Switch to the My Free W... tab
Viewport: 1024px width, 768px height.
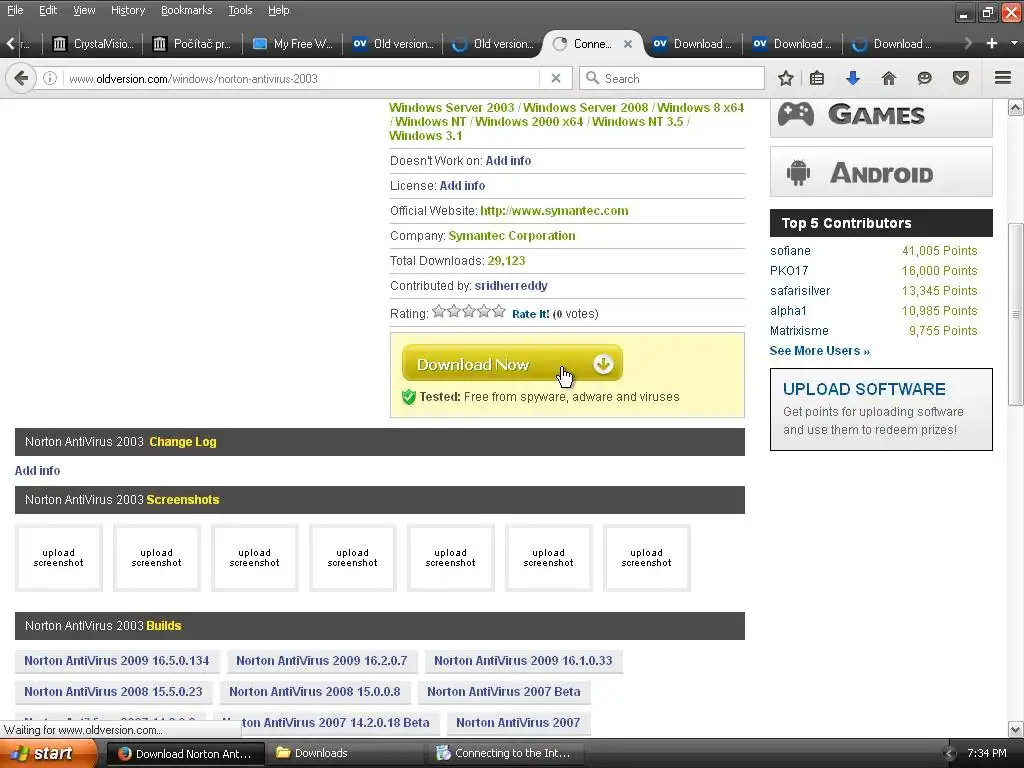[292, 44]
